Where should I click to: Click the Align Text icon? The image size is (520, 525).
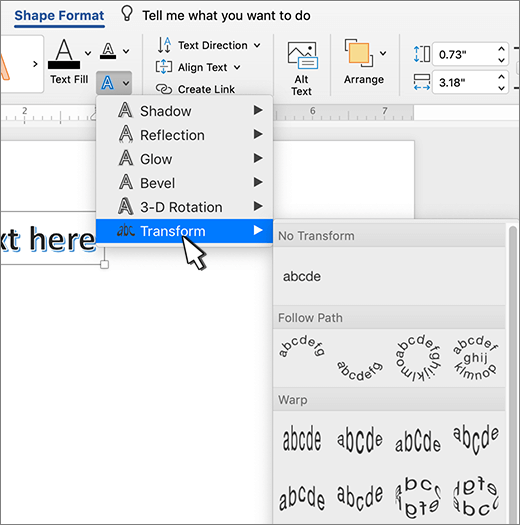[x=163, y=67]
